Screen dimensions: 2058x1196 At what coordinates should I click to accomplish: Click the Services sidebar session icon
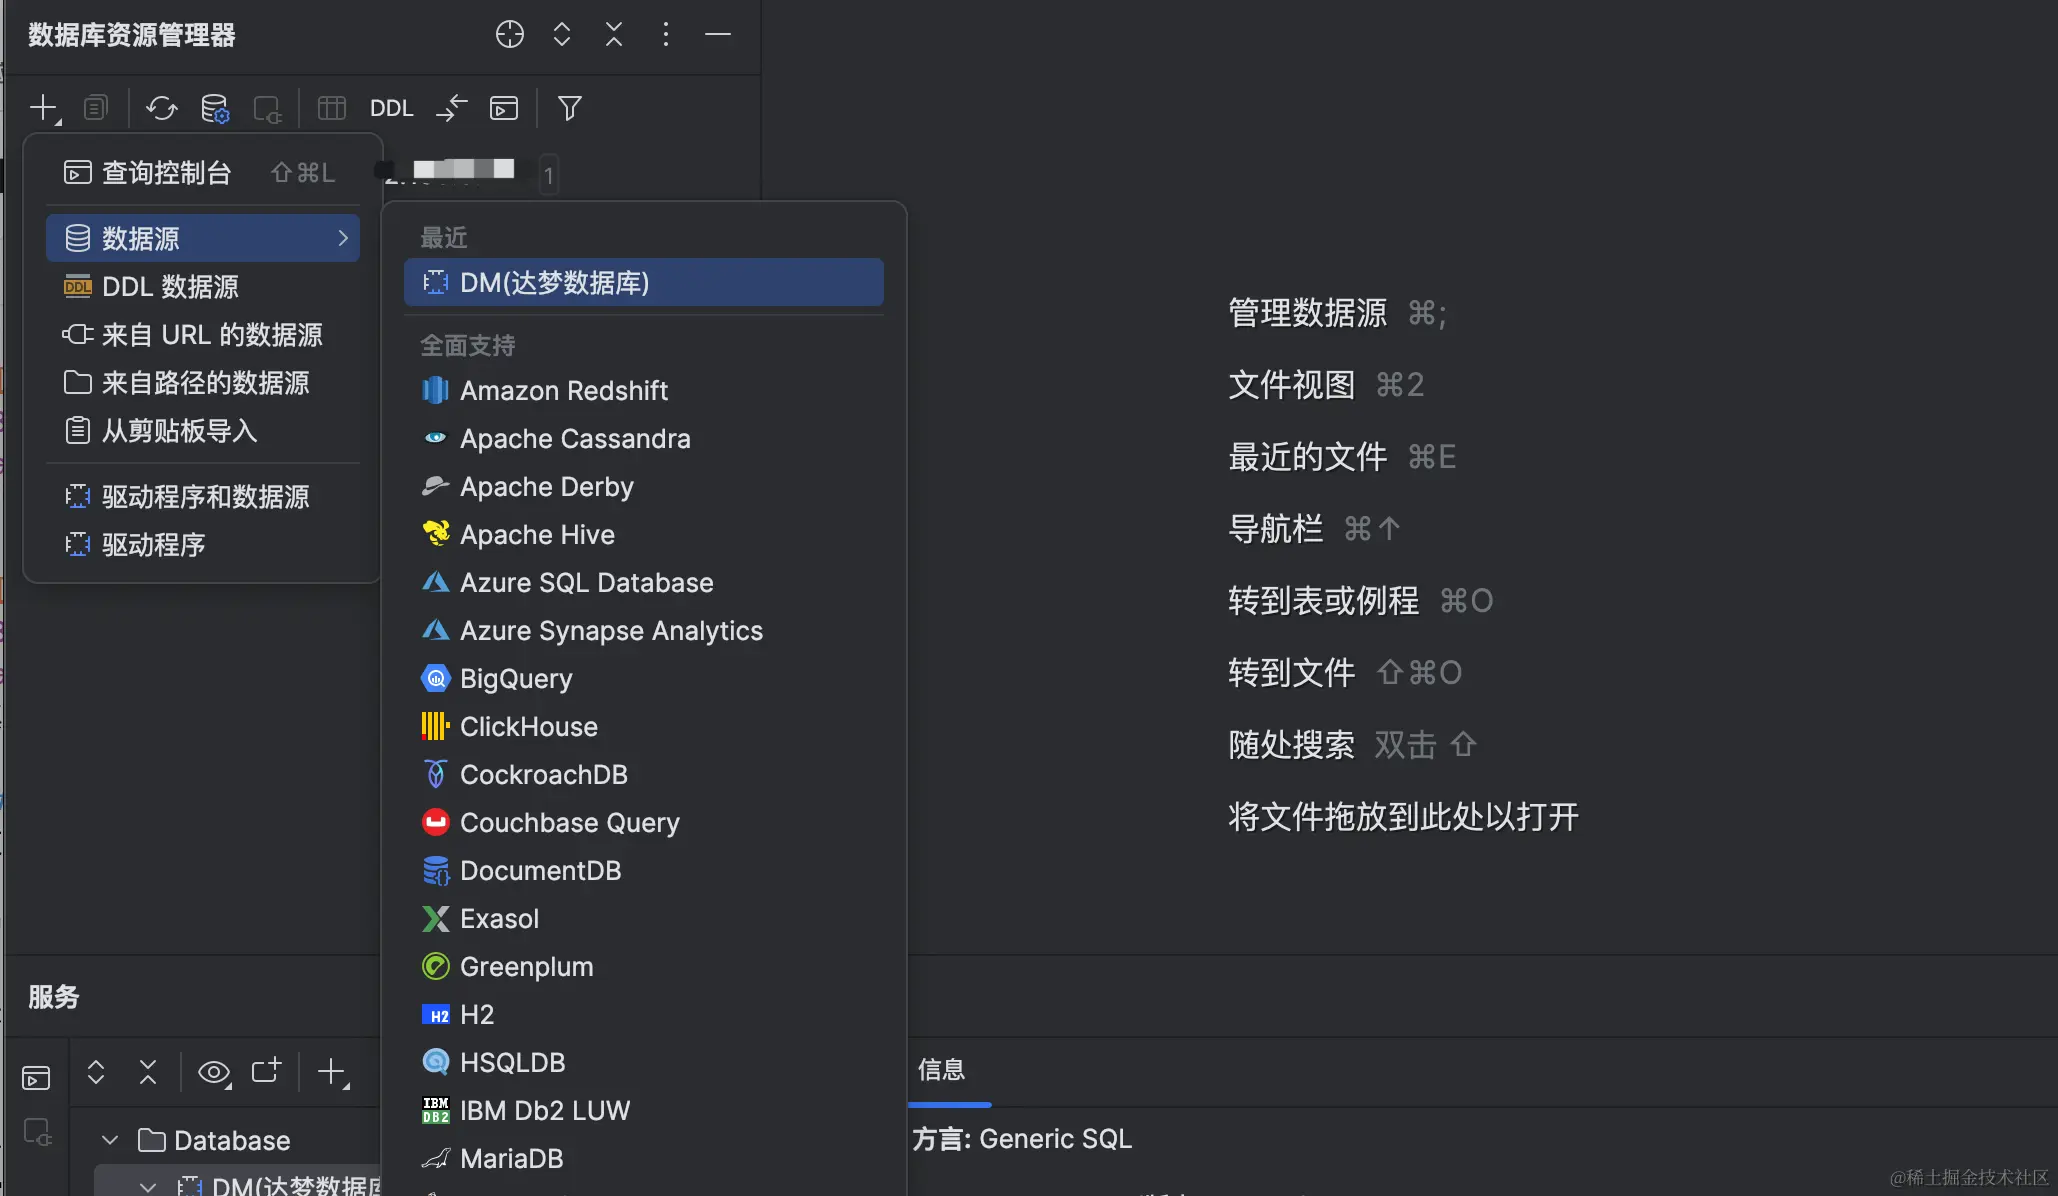37,1132
